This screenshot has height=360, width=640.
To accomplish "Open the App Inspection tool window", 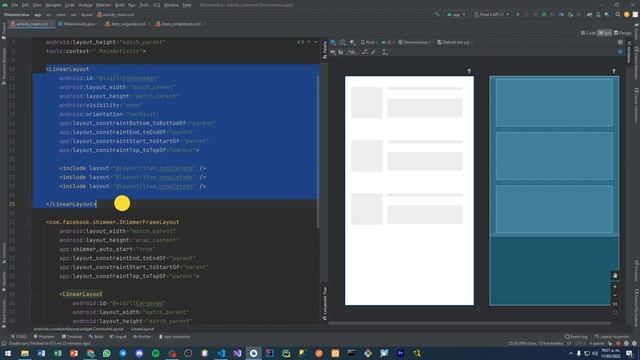I will (x=175, y=337).
